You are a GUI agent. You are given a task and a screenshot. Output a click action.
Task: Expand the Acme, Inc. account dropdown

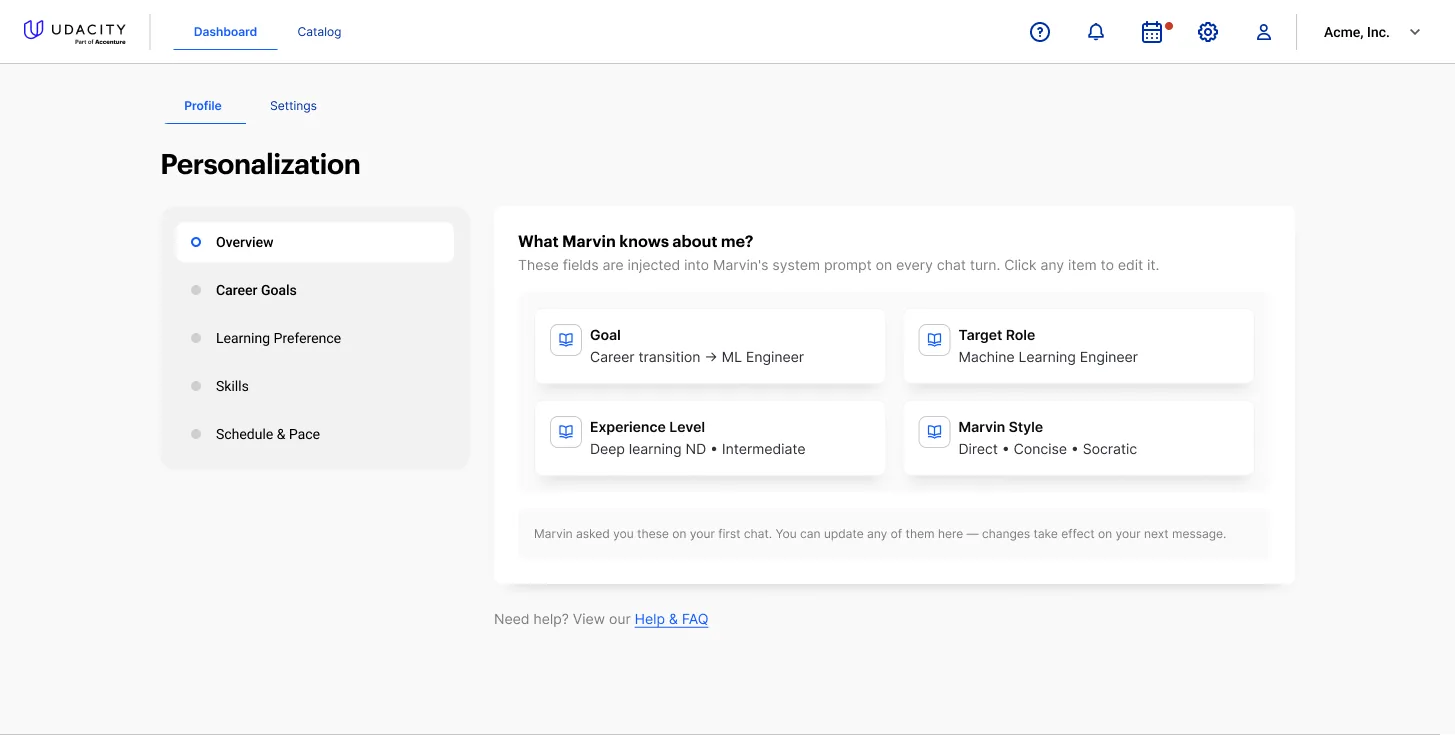1415,32
